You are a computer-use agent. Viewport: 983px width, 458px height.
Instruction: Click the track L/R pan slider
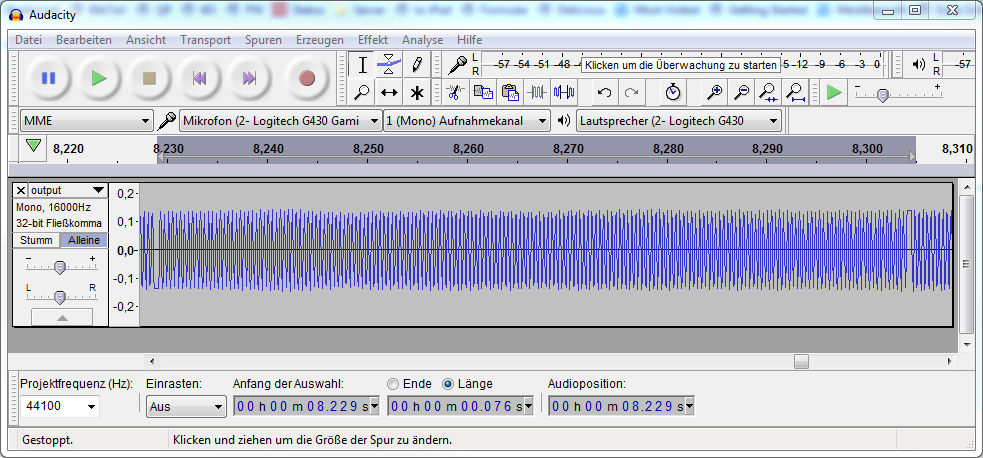(x=60, y=296)
